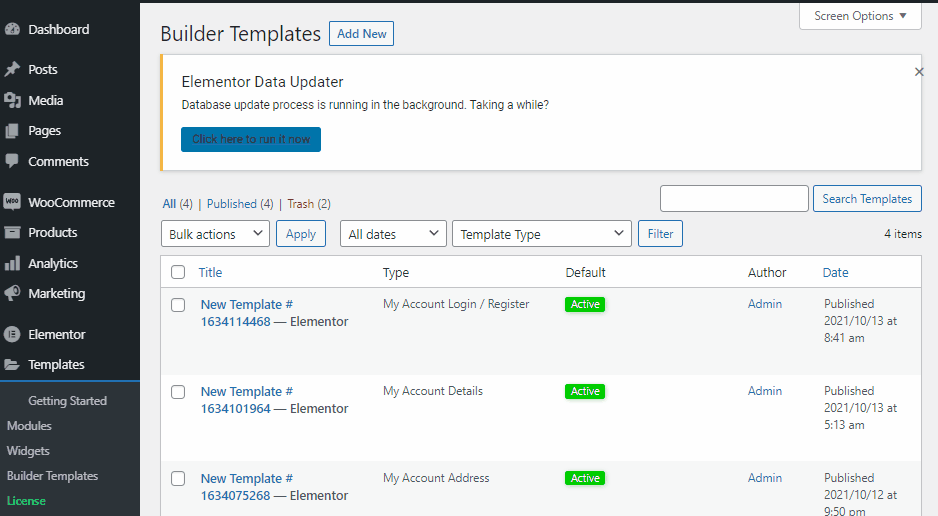The image size is (938, 516).
Task: Click the Posts pushpin icon
Action: click(x=12, y=69)
